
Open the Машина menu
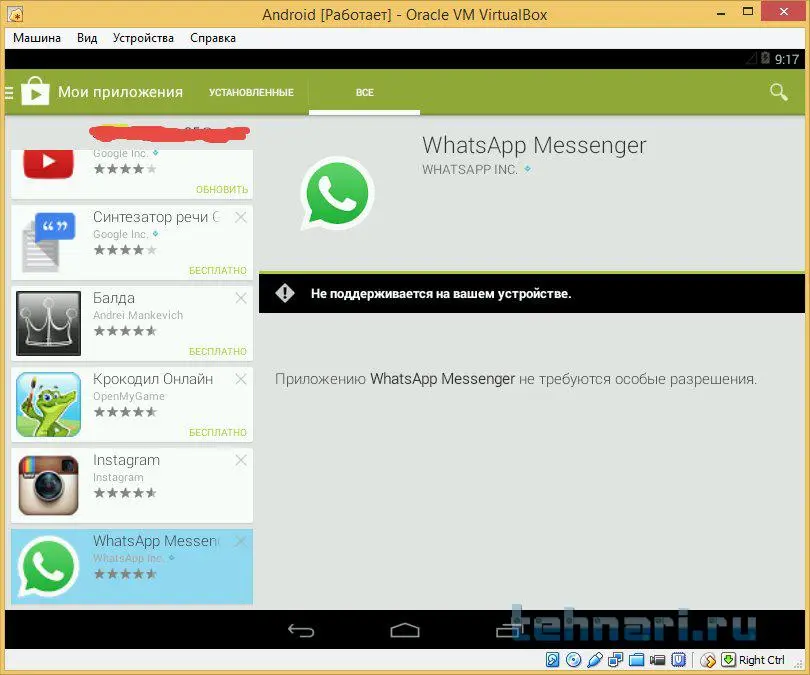pyautogui.click(x=37, y=38)
